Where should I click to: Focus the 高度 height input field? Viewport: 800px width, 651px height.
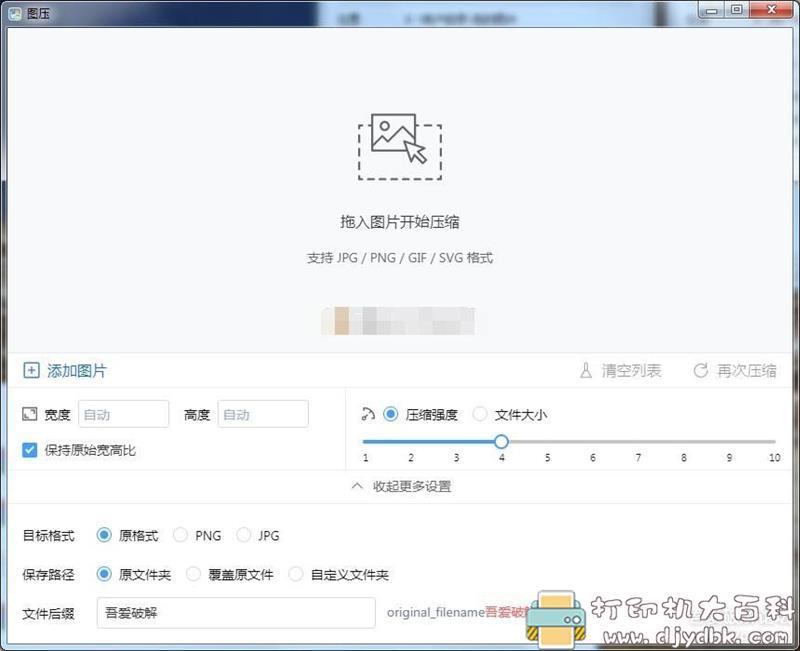pyautogui.click(x=263, y=414)
